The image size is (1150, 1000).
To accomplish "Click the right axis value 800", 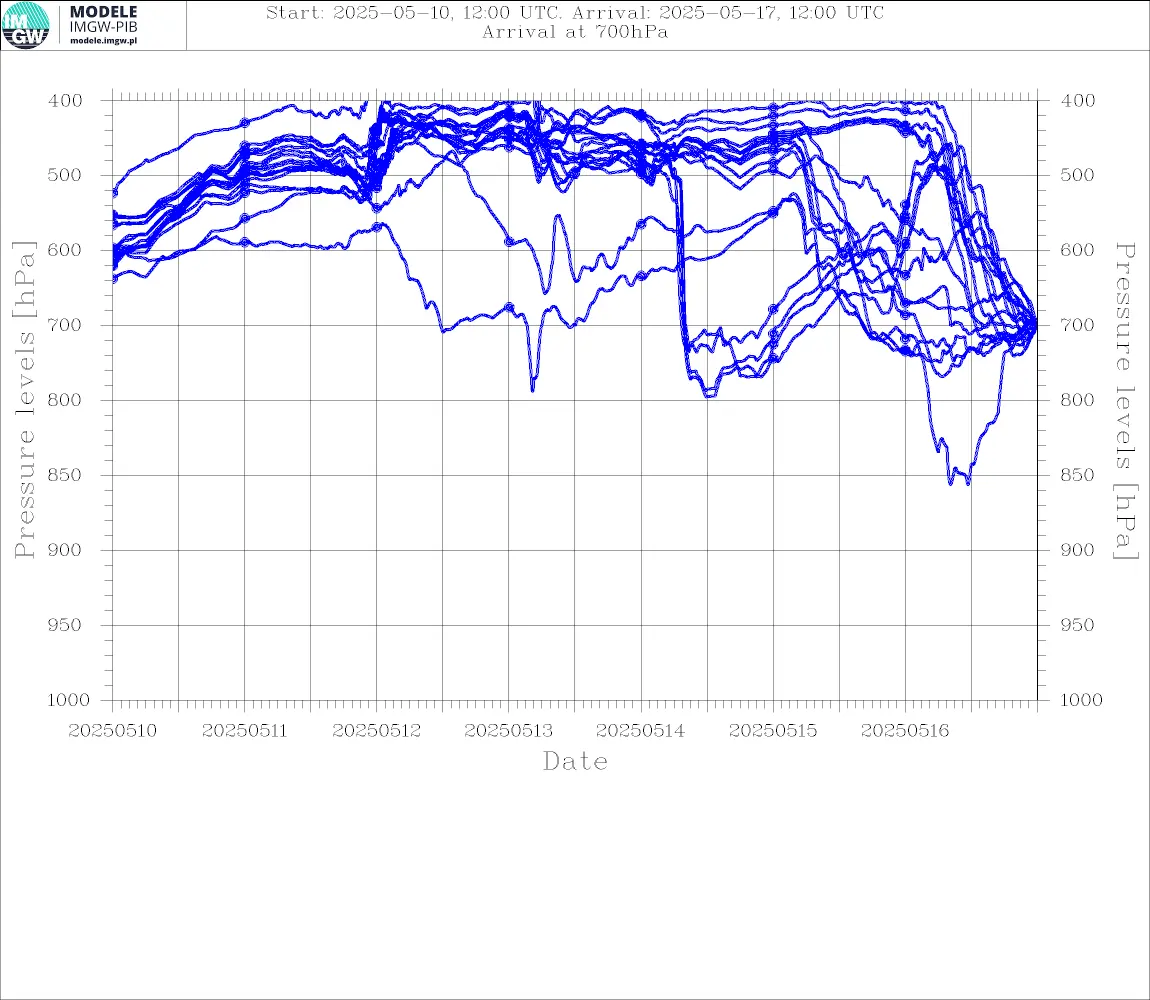I will click(1077, 400).
